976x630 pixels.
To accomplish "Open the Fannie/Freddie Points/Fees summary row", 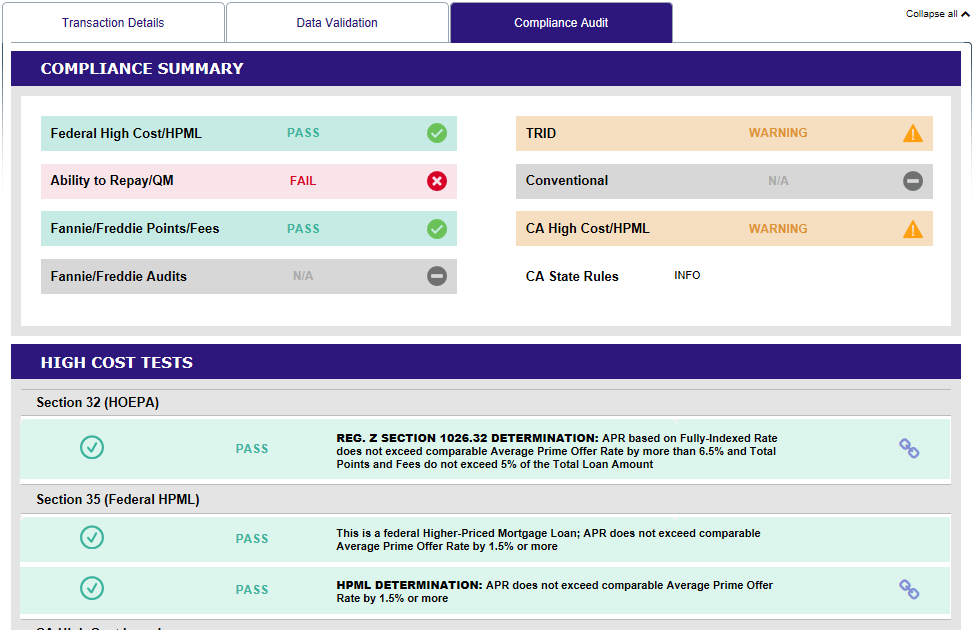I will click(x=249, y=228).
